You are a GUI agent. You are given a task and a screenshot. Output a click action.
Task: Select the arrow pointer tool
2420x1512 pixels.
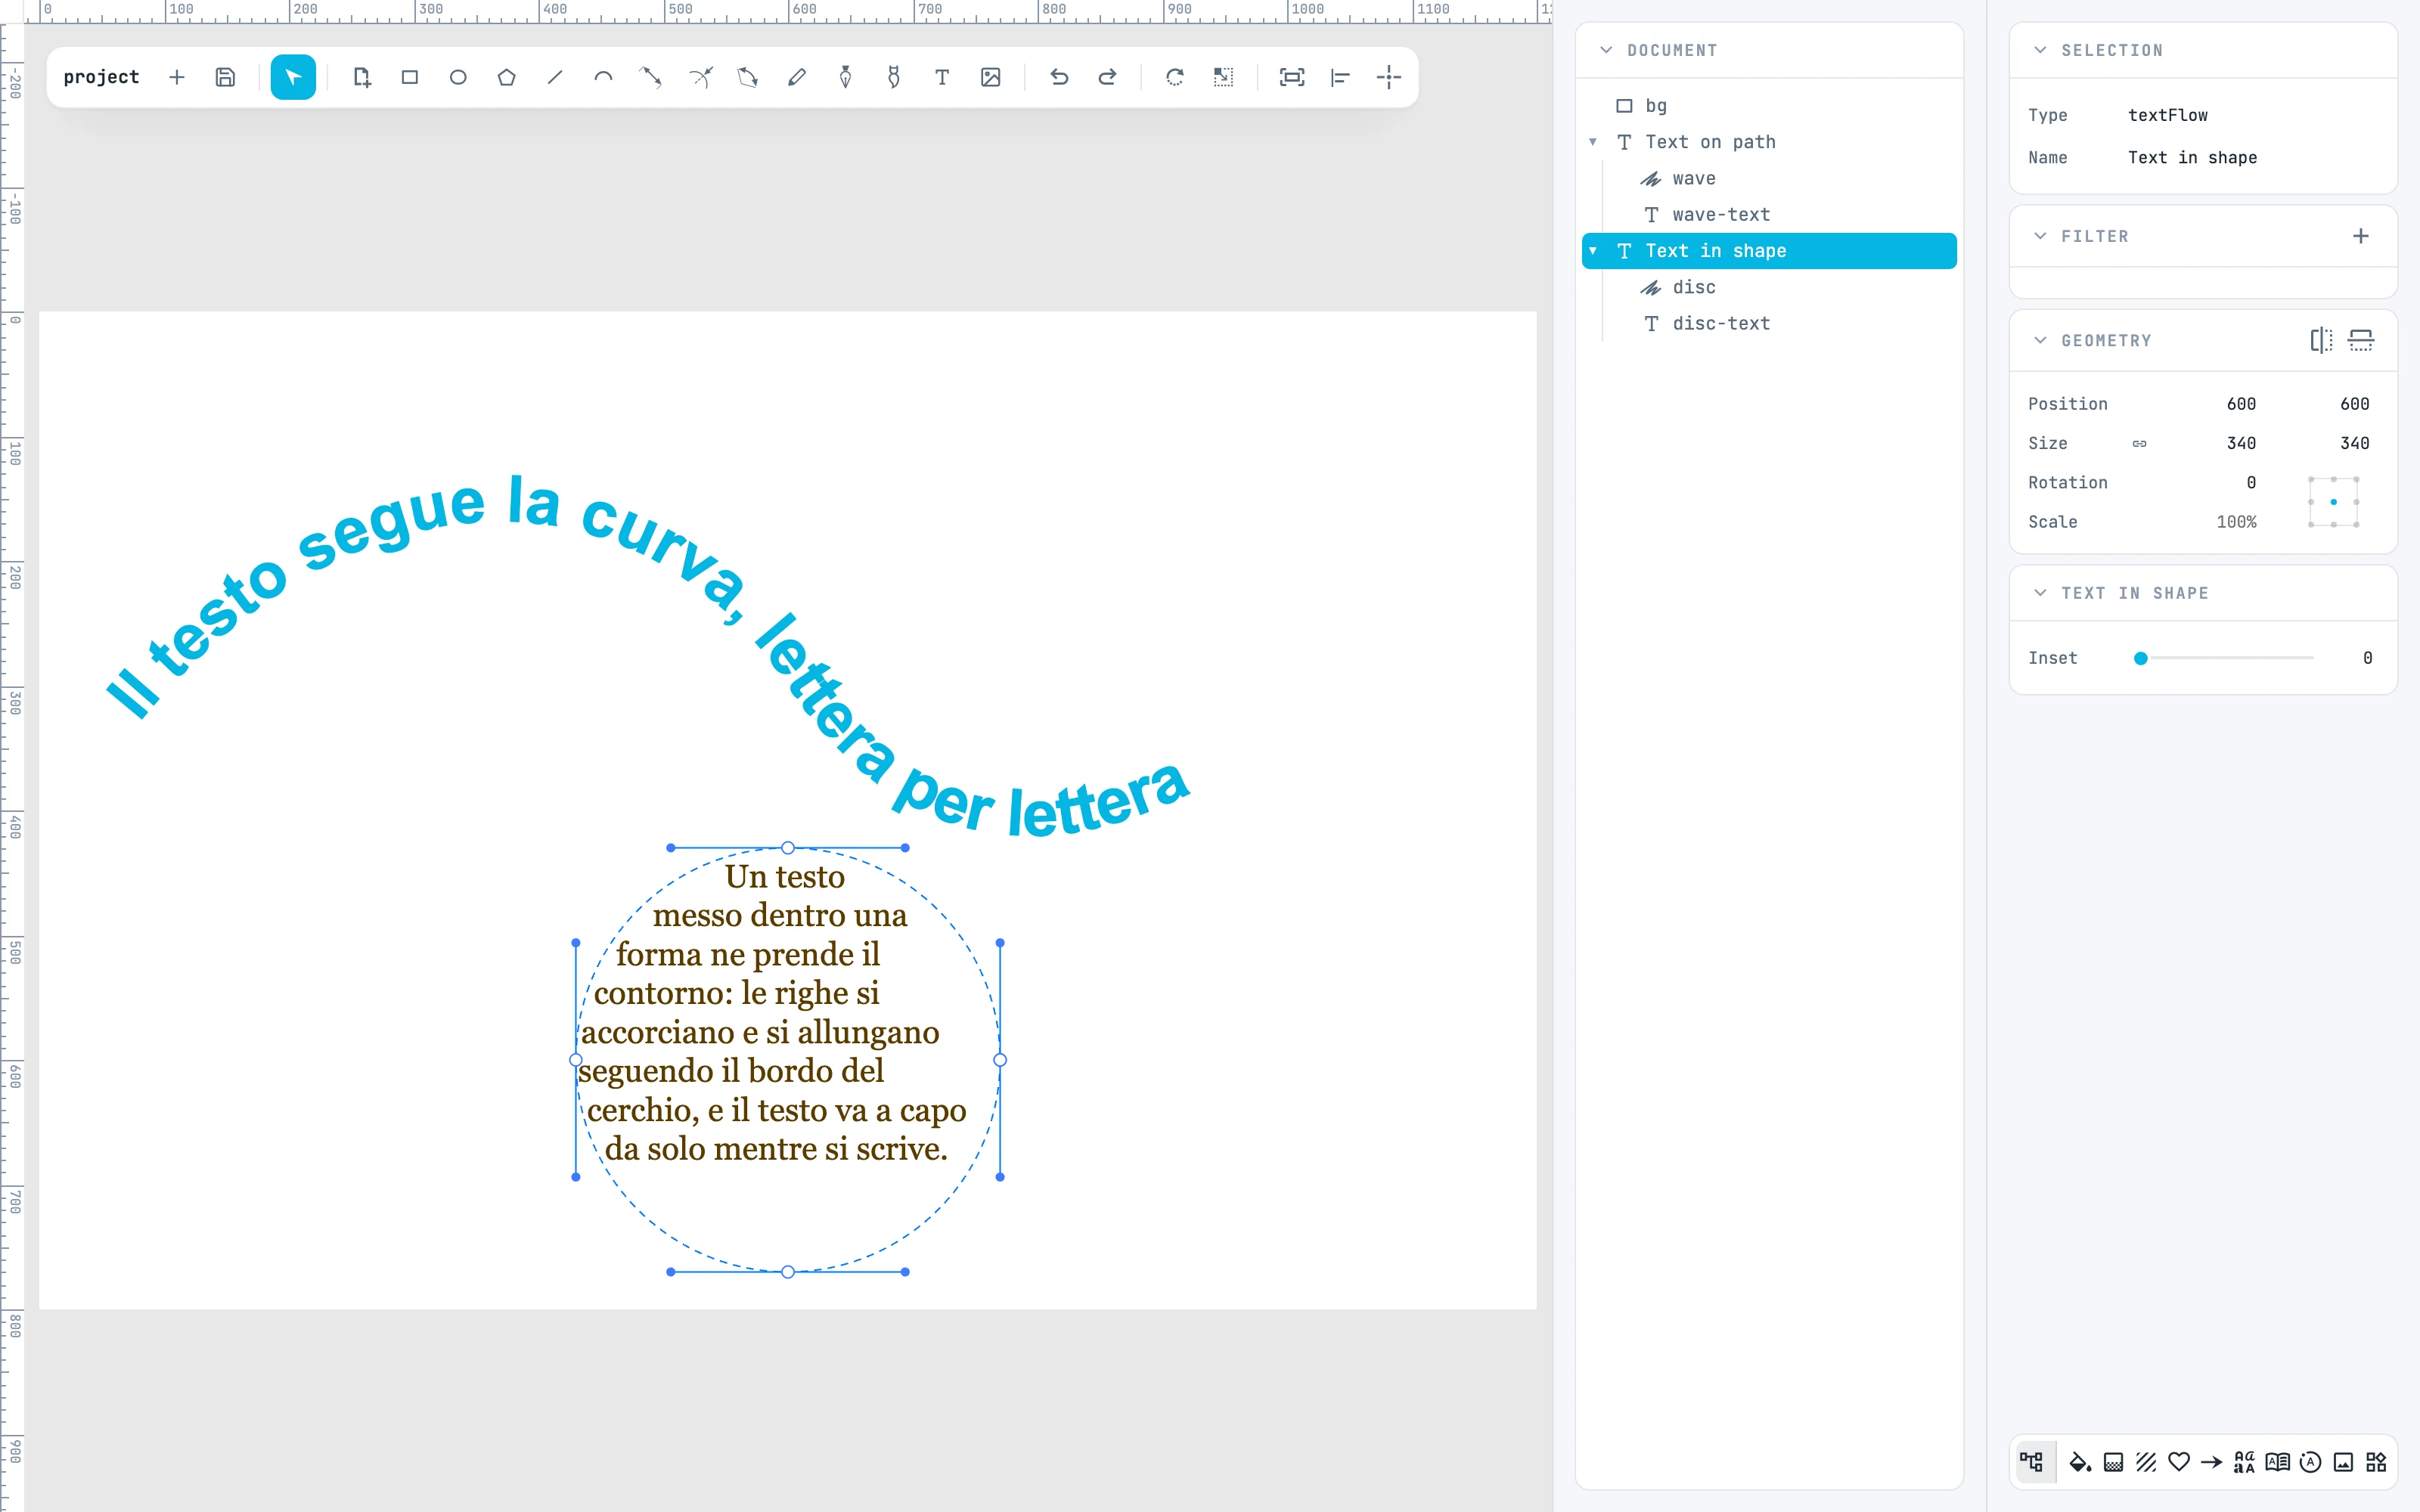(x=293, y=77)
